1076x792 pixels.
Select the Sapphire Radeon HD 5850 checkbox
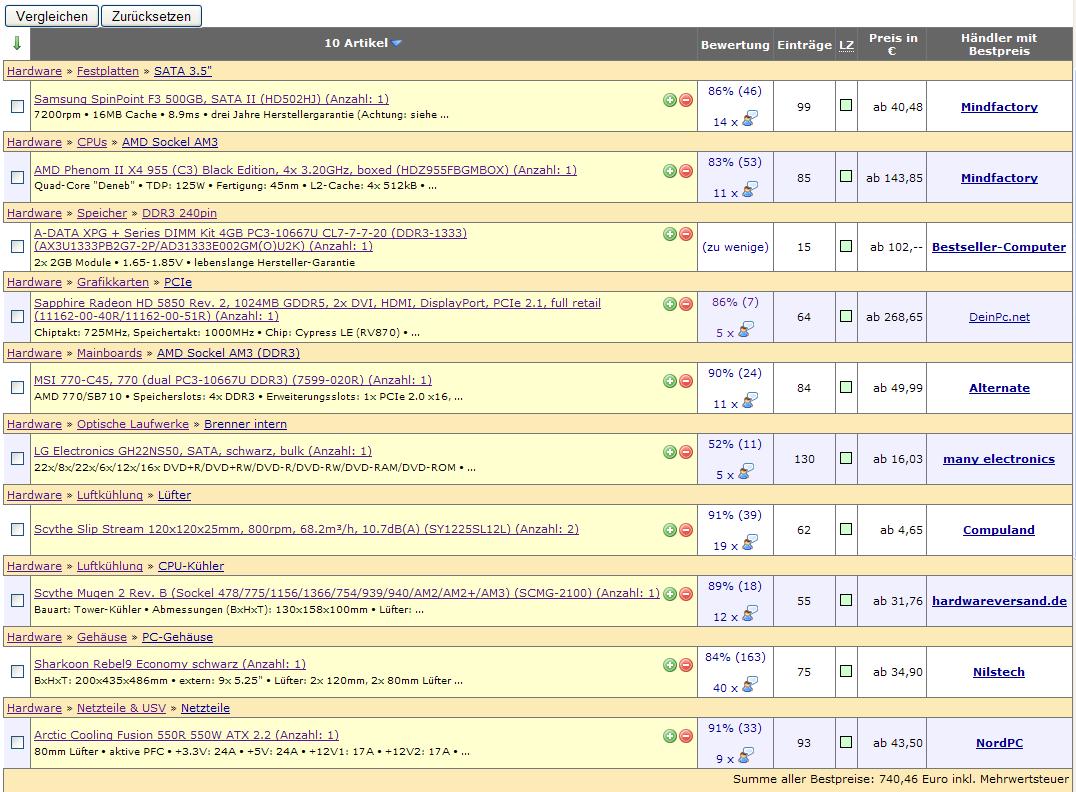click(18, 316)
